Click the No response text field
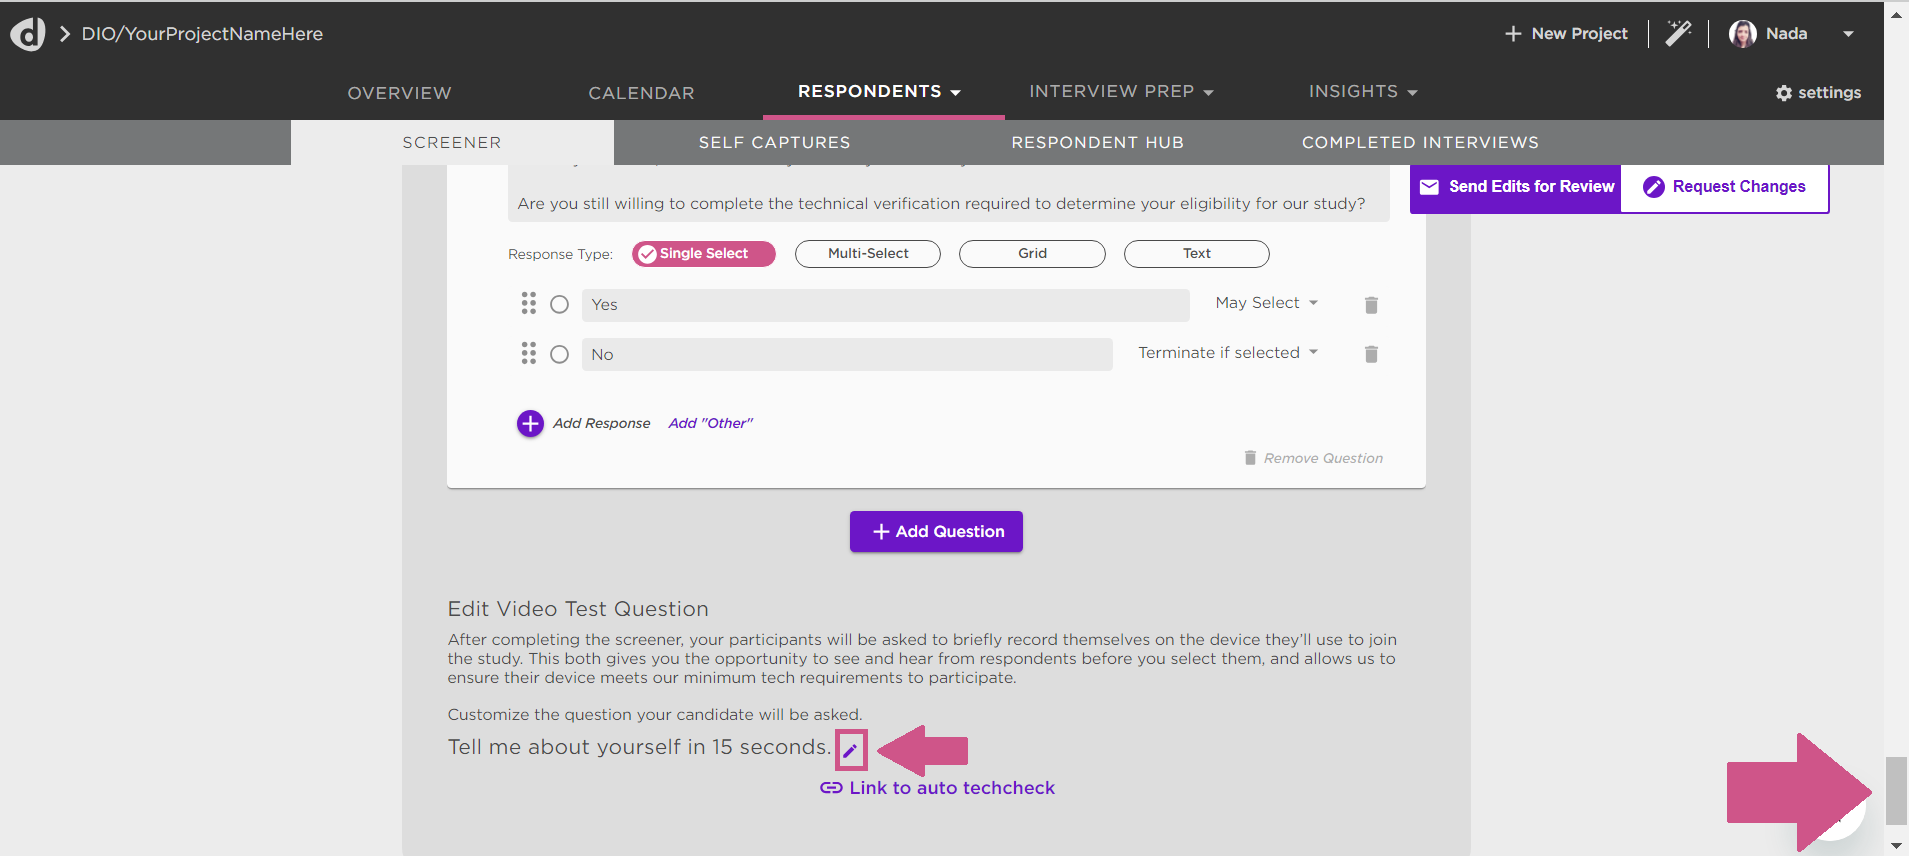 847,355
